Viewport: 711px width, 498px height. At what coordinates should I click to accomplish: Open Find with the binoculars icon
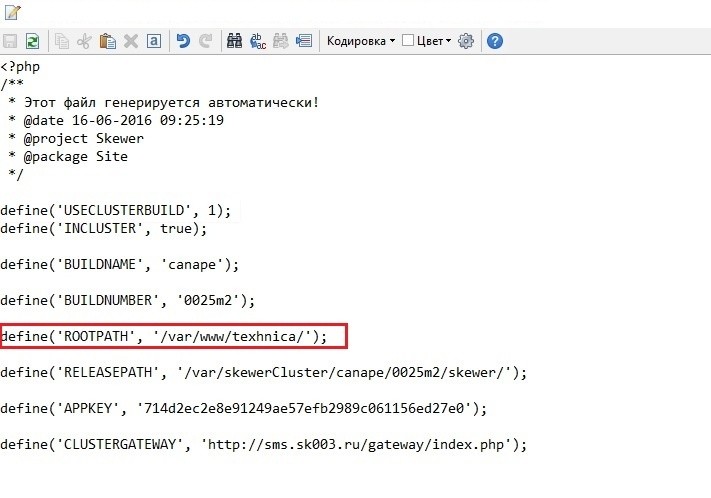[235, 41]
